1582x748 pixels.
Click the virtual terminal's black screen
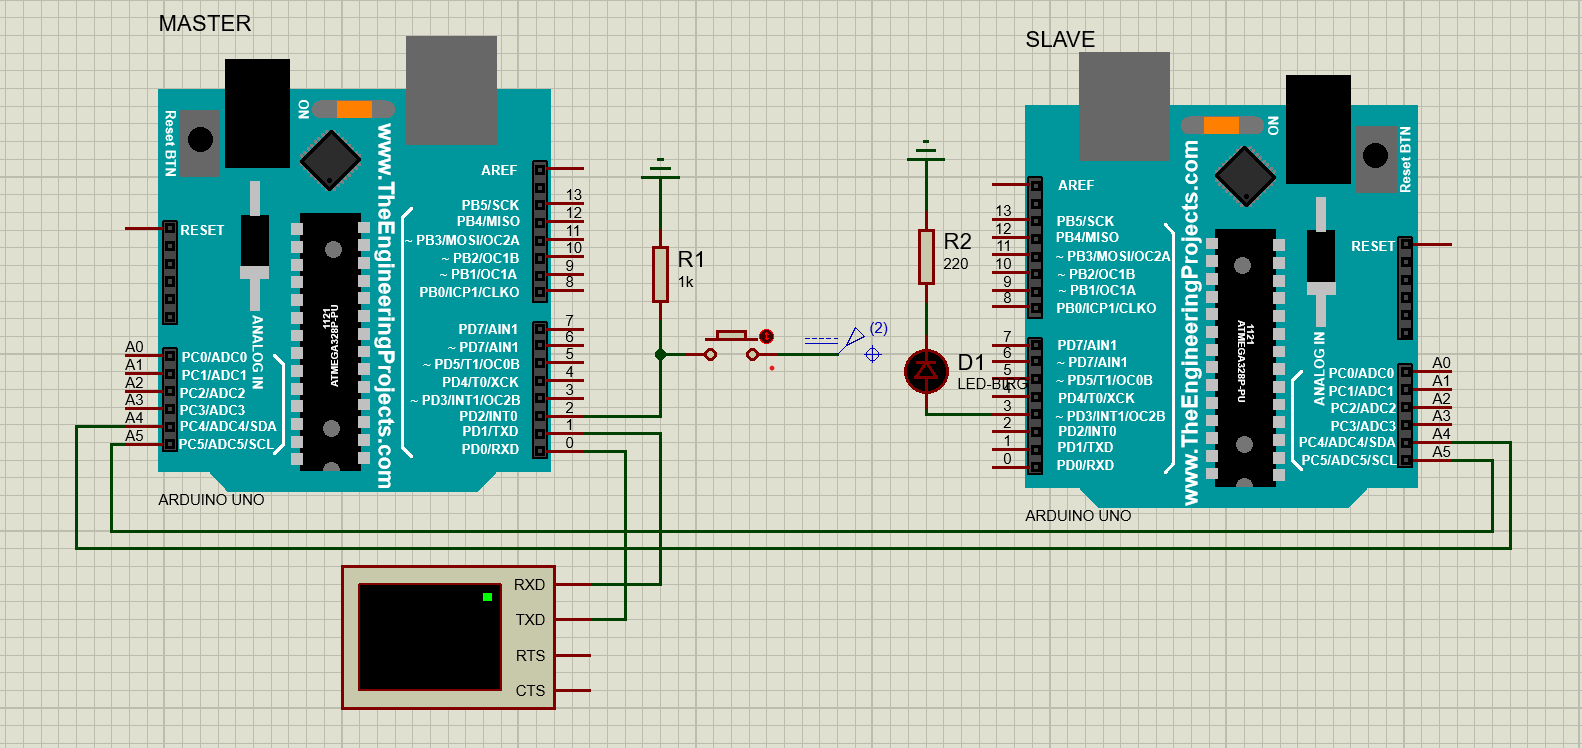tap(430, 637)
